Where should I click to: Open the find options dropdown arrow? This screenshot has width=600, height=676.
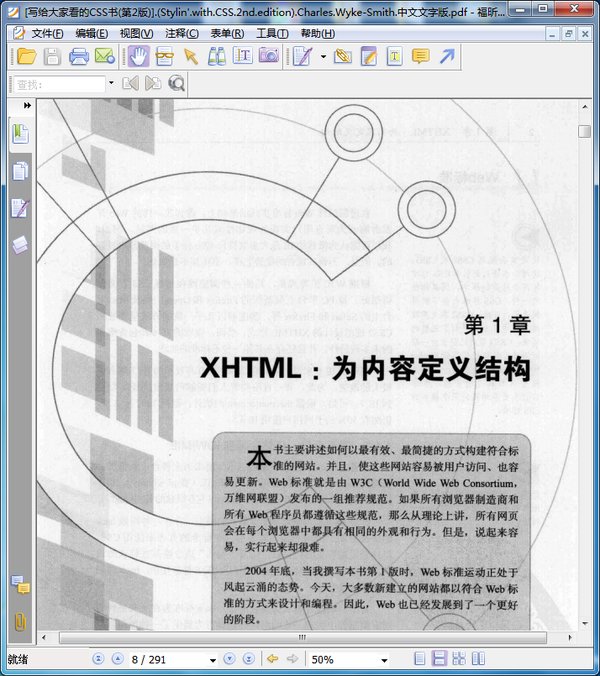point(111,83)
